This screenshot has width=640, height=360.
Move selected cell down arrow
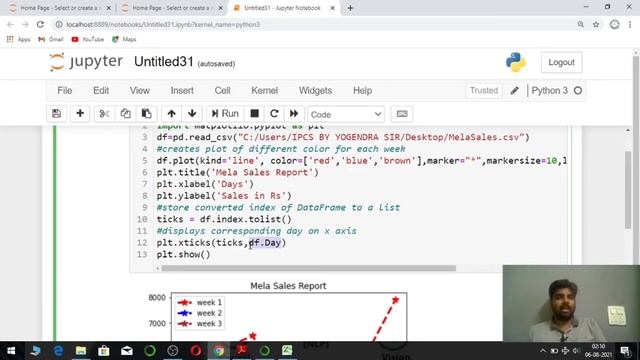[192, 114]
